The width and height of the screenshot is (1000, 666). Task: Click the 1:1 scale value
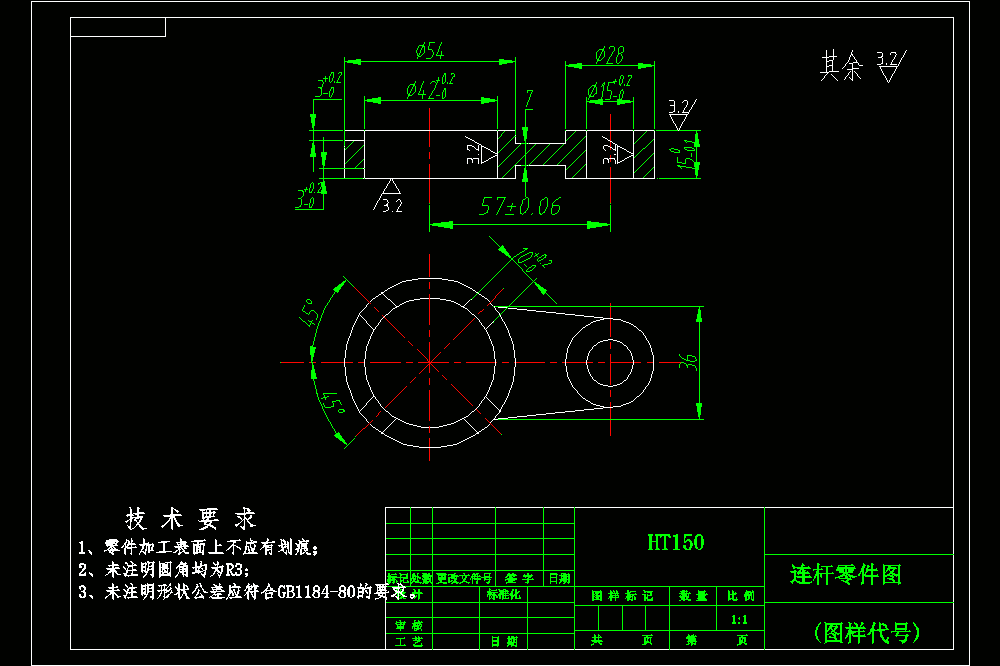click(739, 619)
